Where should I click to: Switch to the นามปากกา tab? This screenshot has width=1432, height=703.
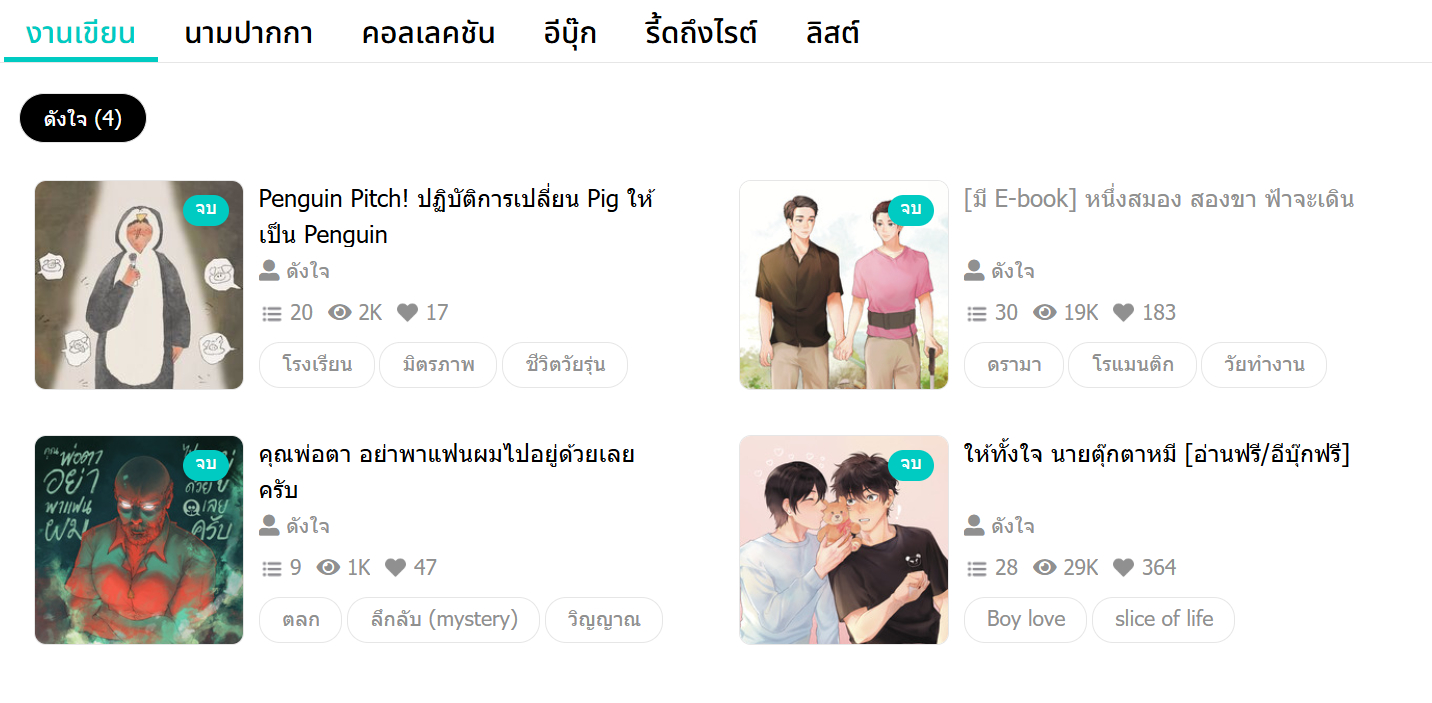(x=248, y=34)
